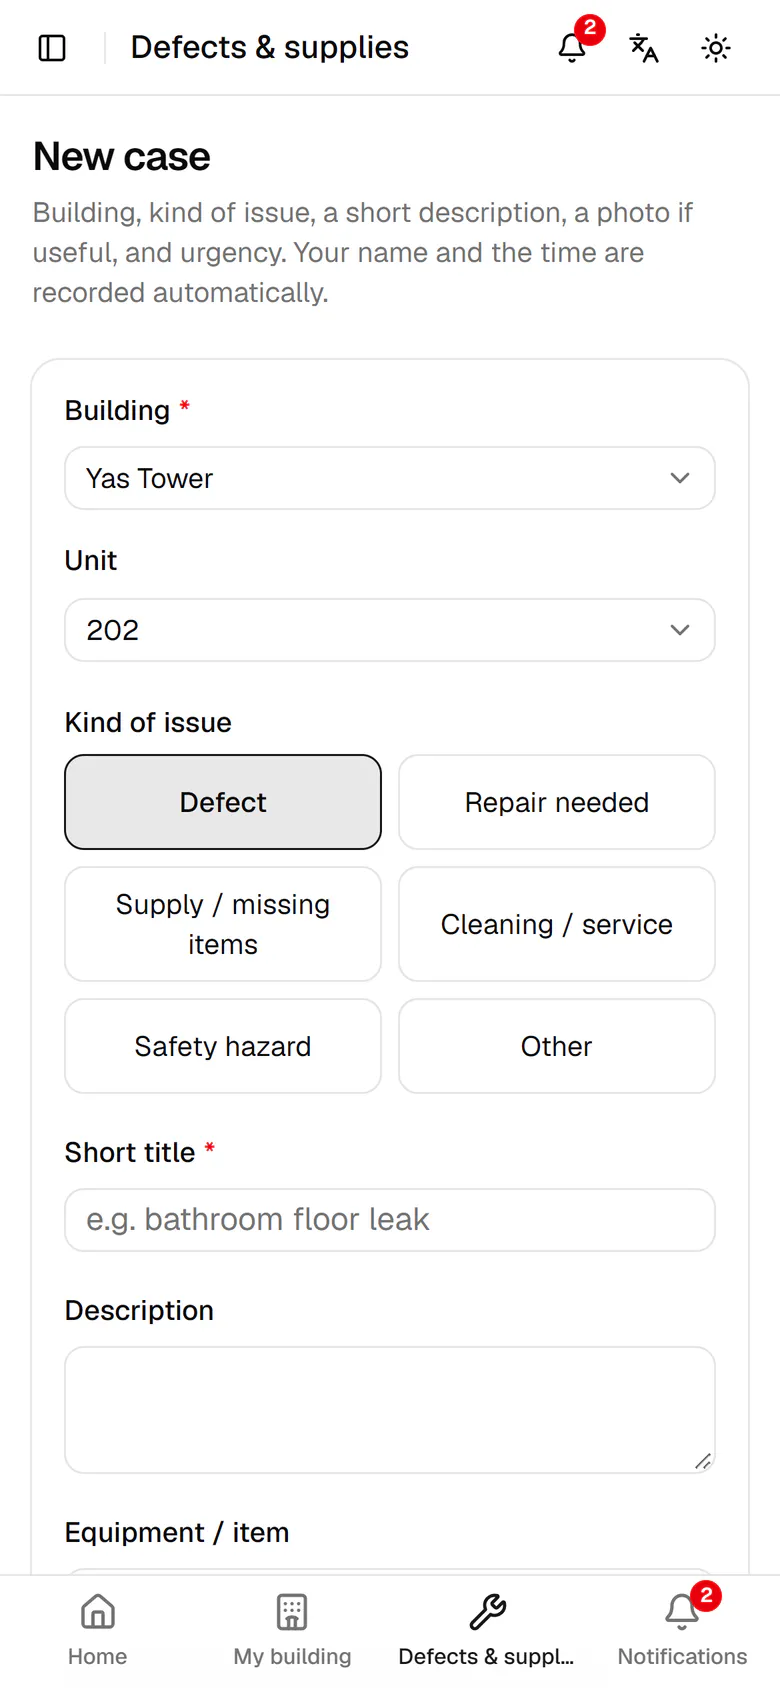The image size is (780, 1688).
Task: Click the chevron in the Unit selector
Action: [680, 630]
